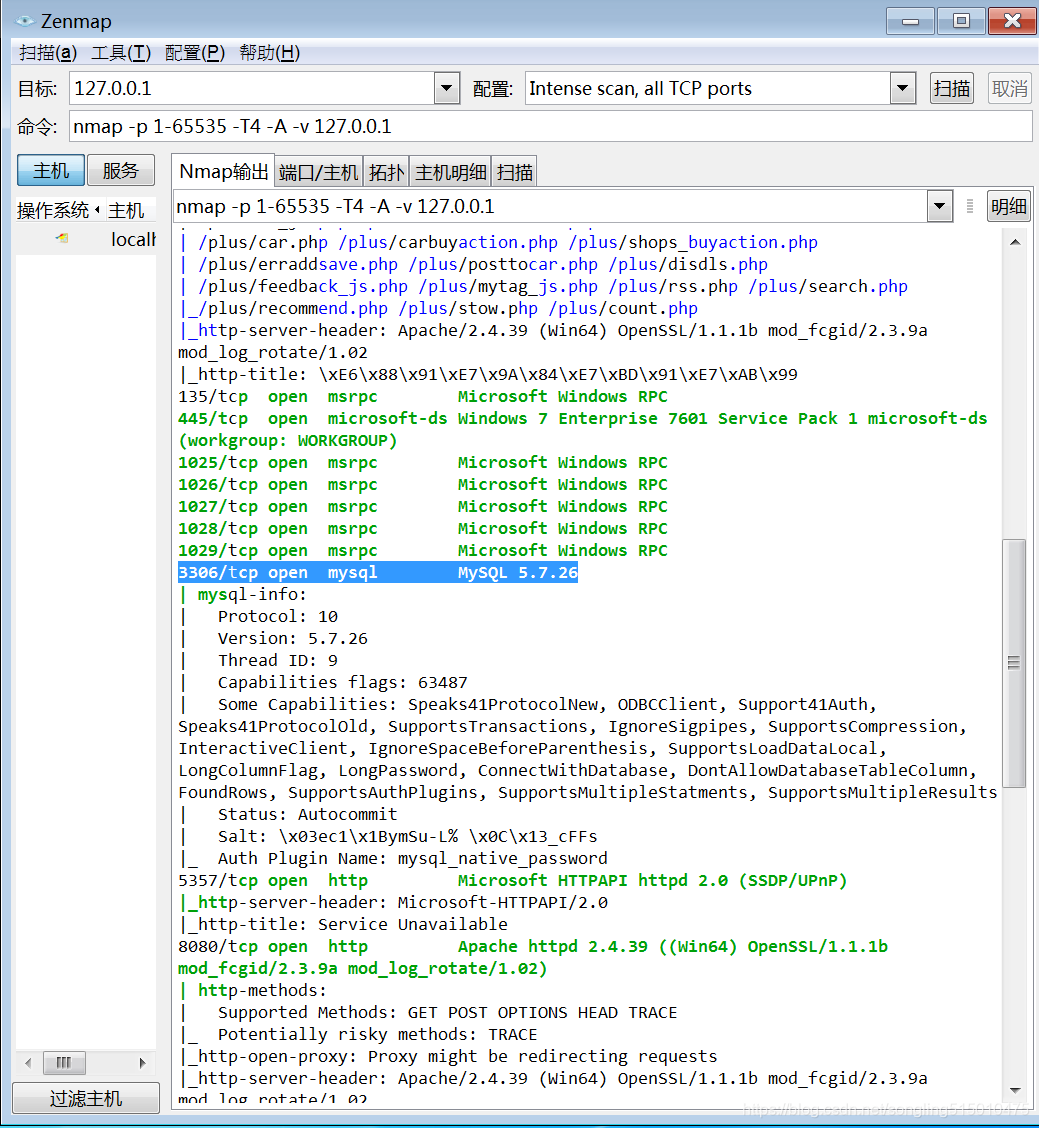This screenshot has width=1039, height=1128.
Task: Click the host list horizontal scrollbar thumb
Action: pyautogui.click(x=64, y=1063)
